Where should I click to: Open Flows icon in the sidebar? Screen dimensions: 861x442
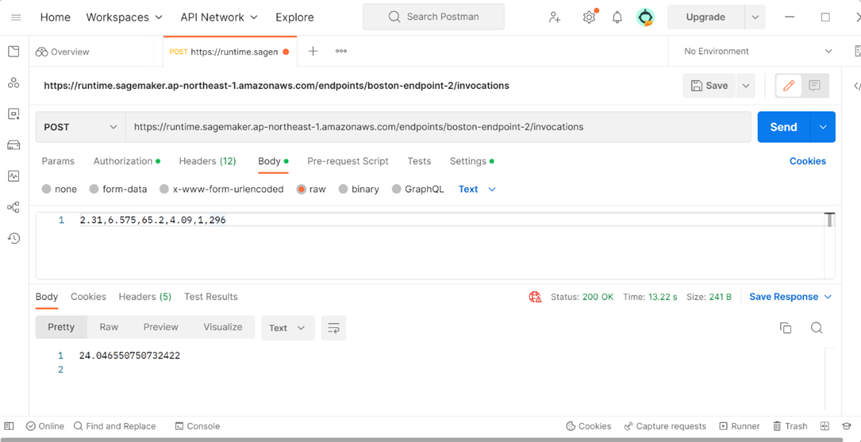click(14, 207)
